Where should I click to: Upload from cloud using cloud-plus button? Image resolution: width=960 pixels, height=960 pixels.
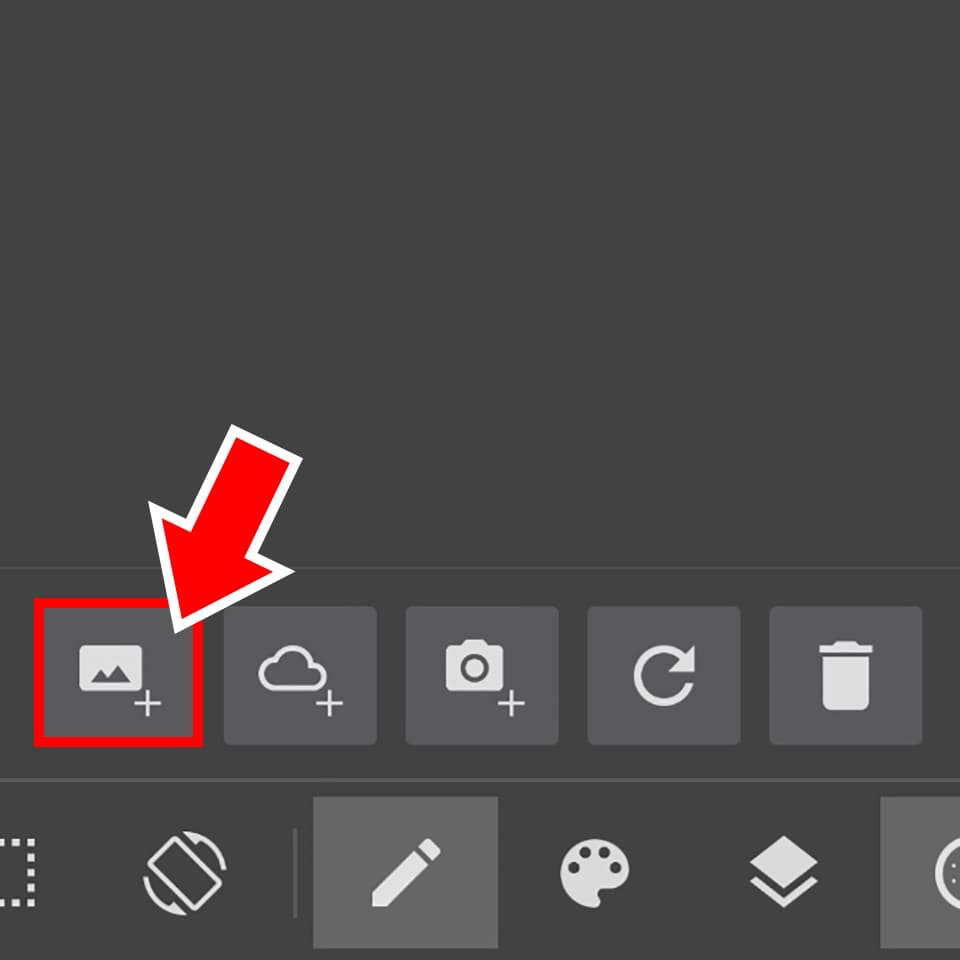(x=300, y=675)
